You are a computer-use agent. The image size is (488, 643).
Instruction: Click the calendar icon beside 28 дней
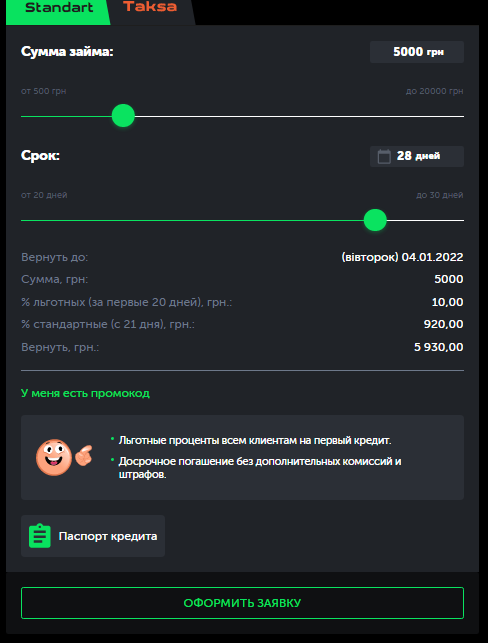point(384,156)
